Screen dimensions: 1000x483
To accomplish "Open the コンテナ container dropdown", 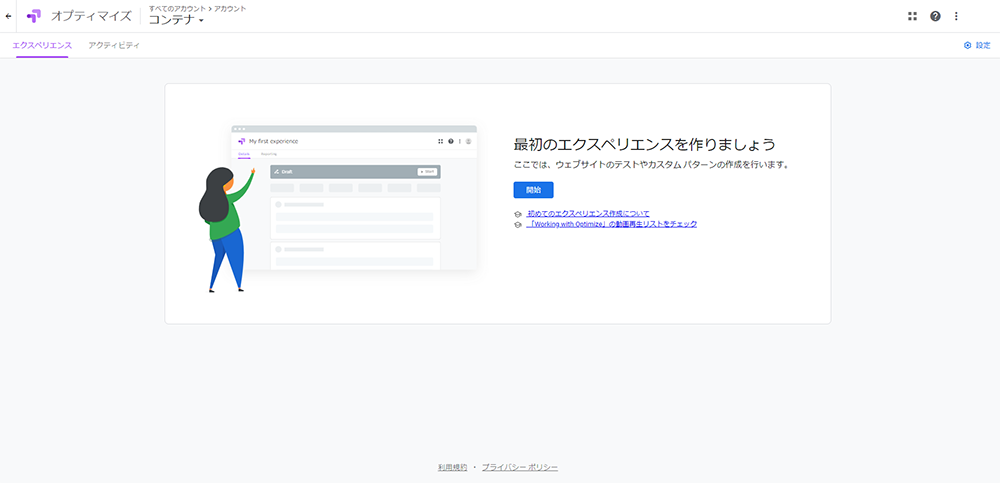I will [176, 20].
